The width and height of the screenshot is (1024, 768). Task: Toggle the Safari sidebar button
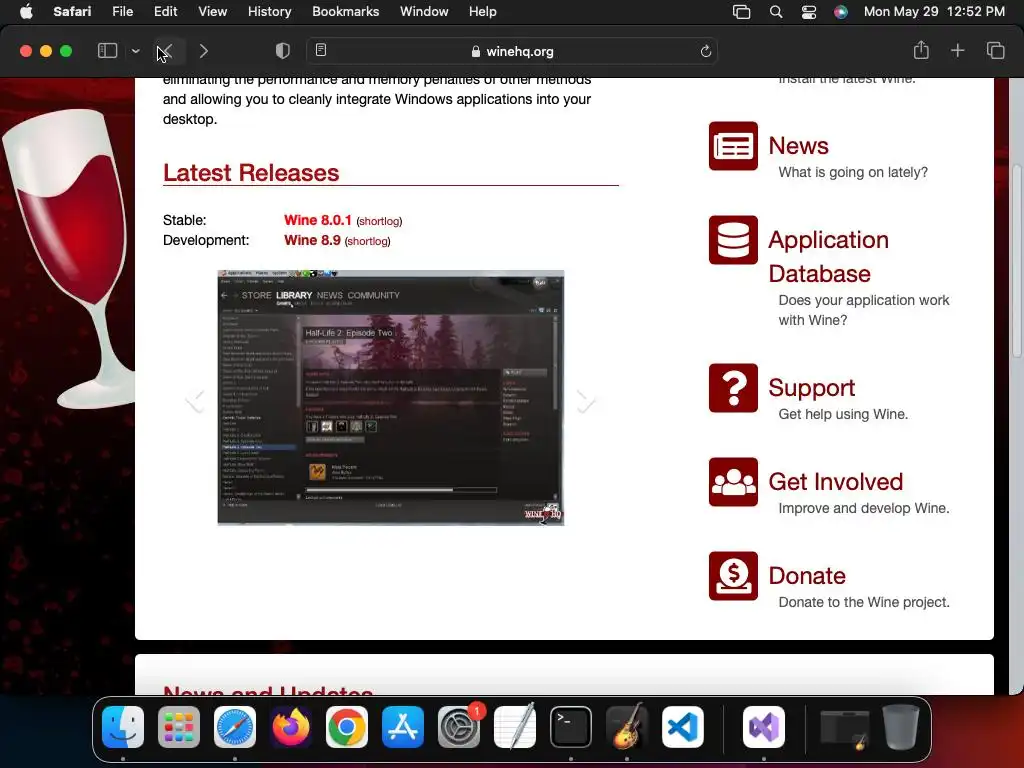(x=107, y=51)
